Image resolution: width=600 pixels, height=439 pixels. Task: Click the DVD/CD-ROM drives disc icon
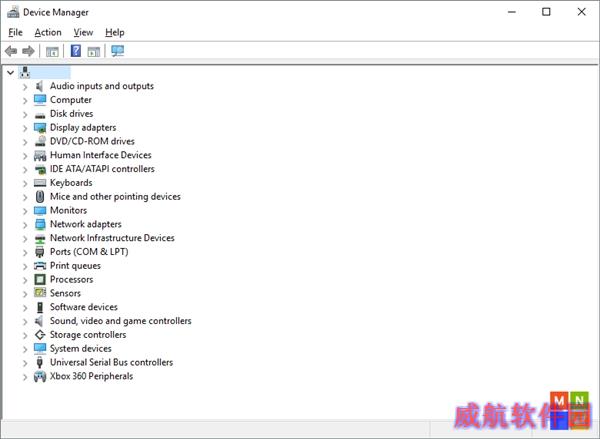(x=40, y=141)
